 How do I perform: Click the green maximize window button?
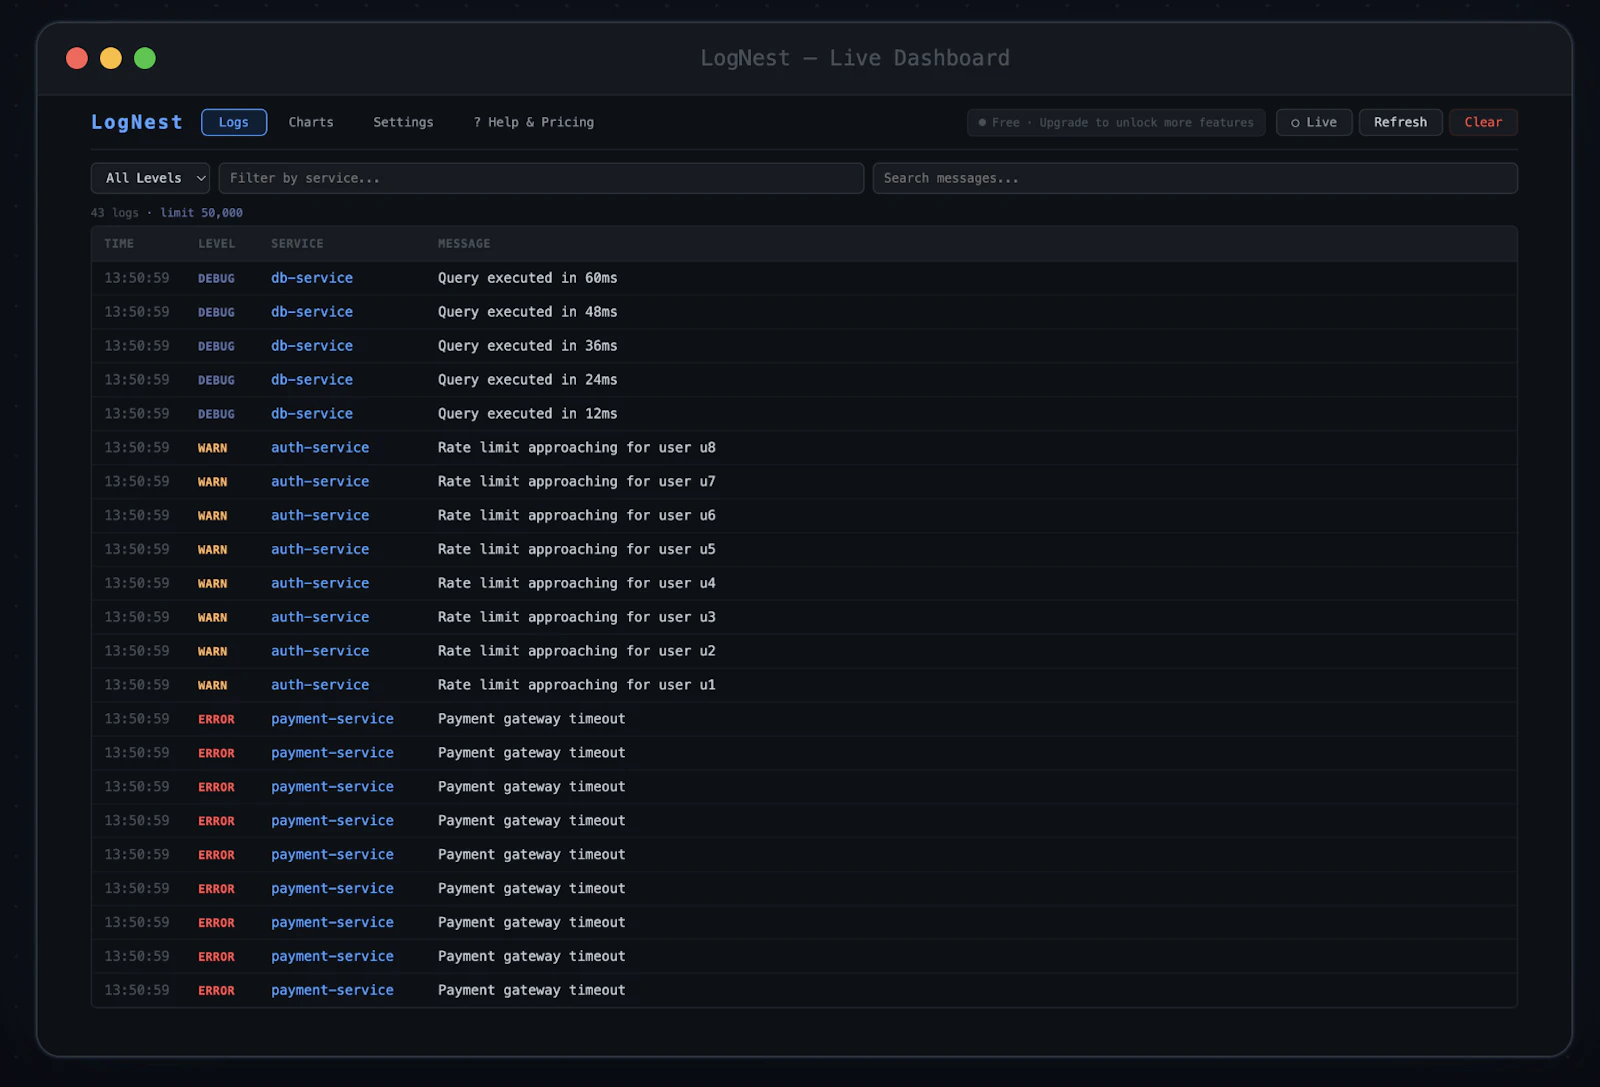[x=145, y=58]
